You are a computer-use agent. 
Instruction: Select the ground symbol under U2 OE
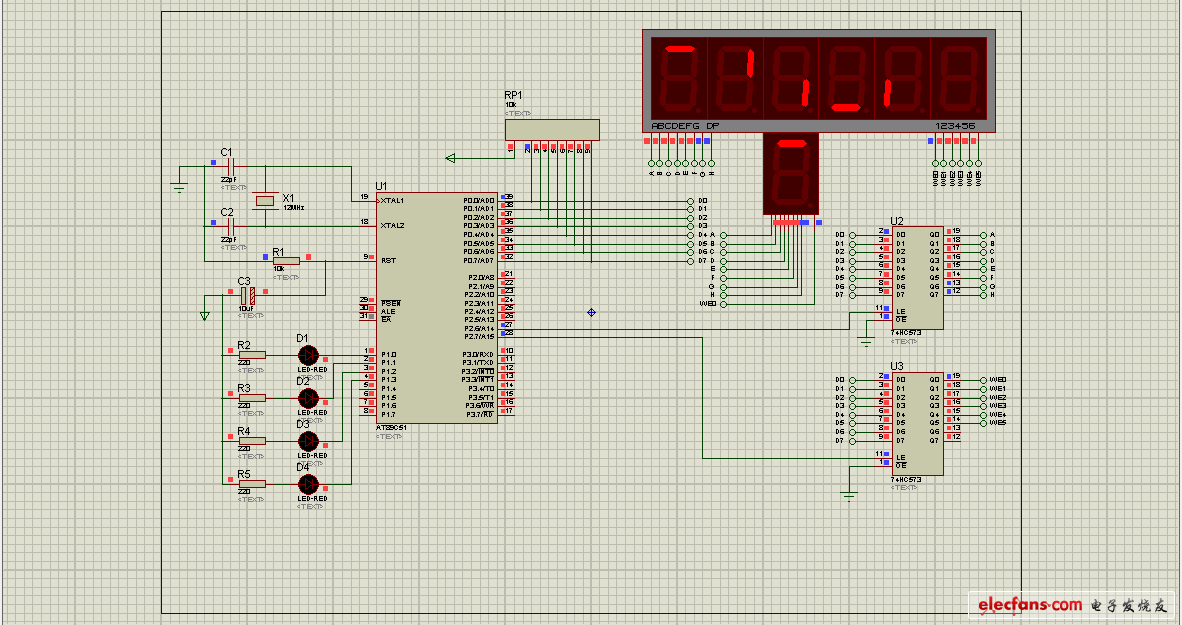click(x=865, y=342)
